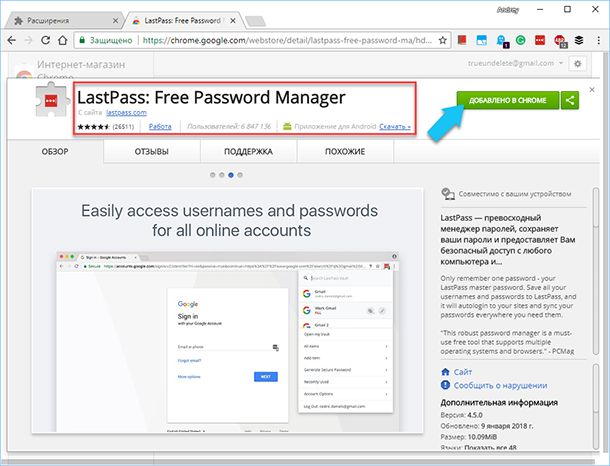This screenshot has width=610, height=466.
Task: Select the third carousel dot indicator
Action: point(232,175)
